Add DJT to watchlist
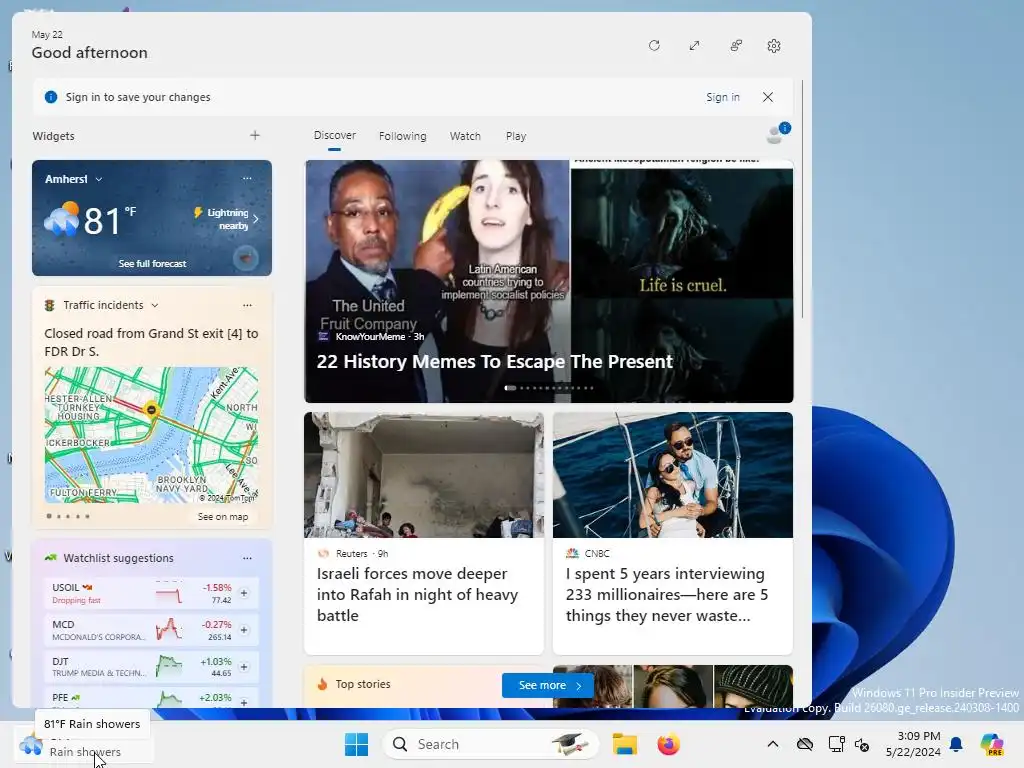Viewport: 1024px width, 768px height. coord(244,667)
